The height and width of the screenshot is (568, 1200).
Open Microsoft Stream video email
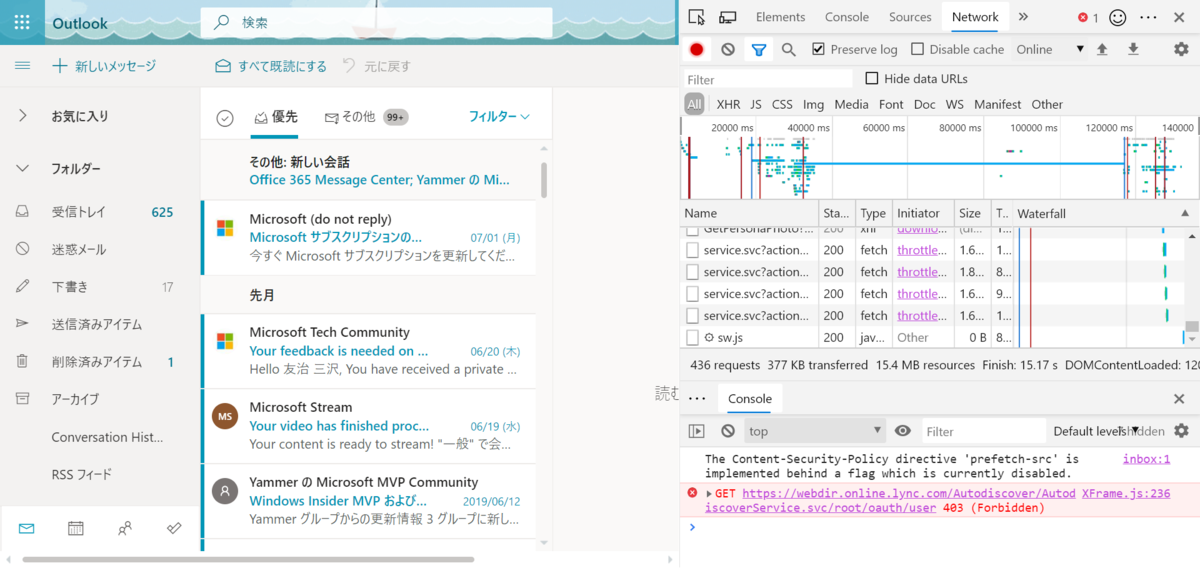click(x=368, y=426)
